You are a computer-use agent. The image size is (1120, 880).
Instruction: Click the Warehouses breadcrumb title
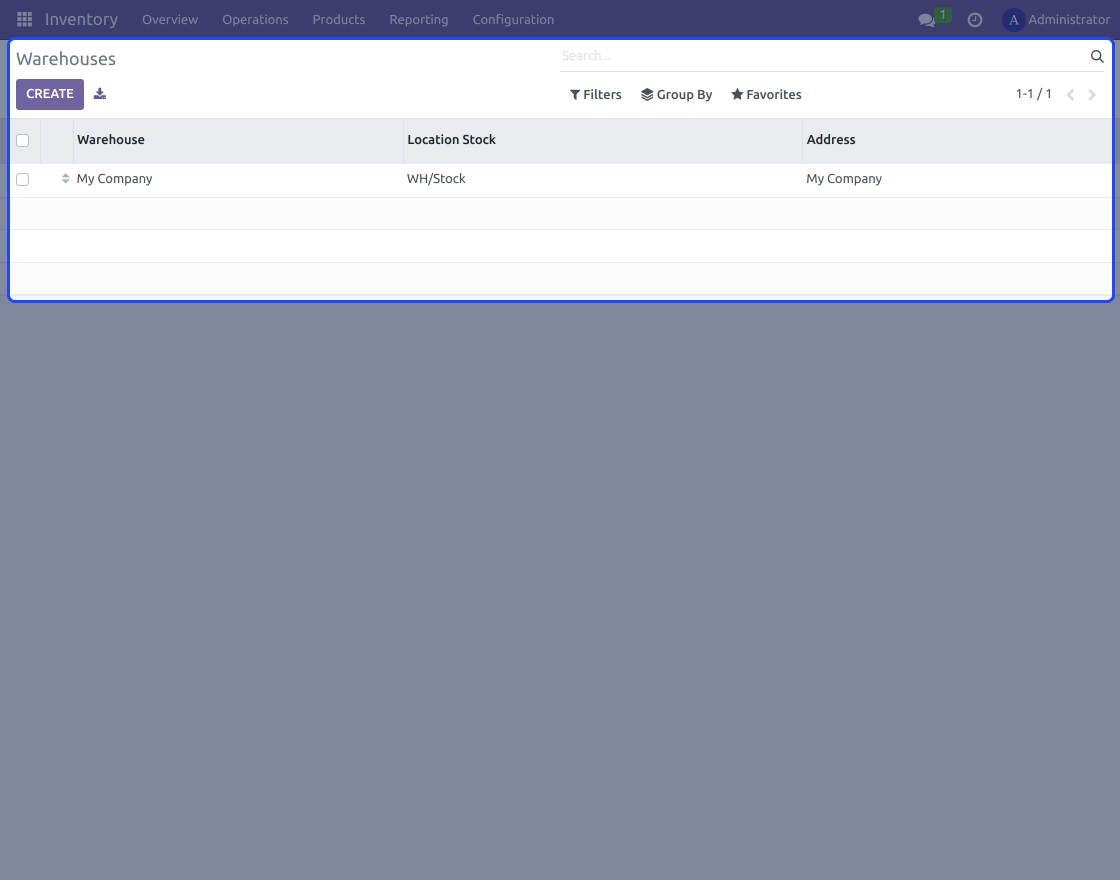(66, 59)
